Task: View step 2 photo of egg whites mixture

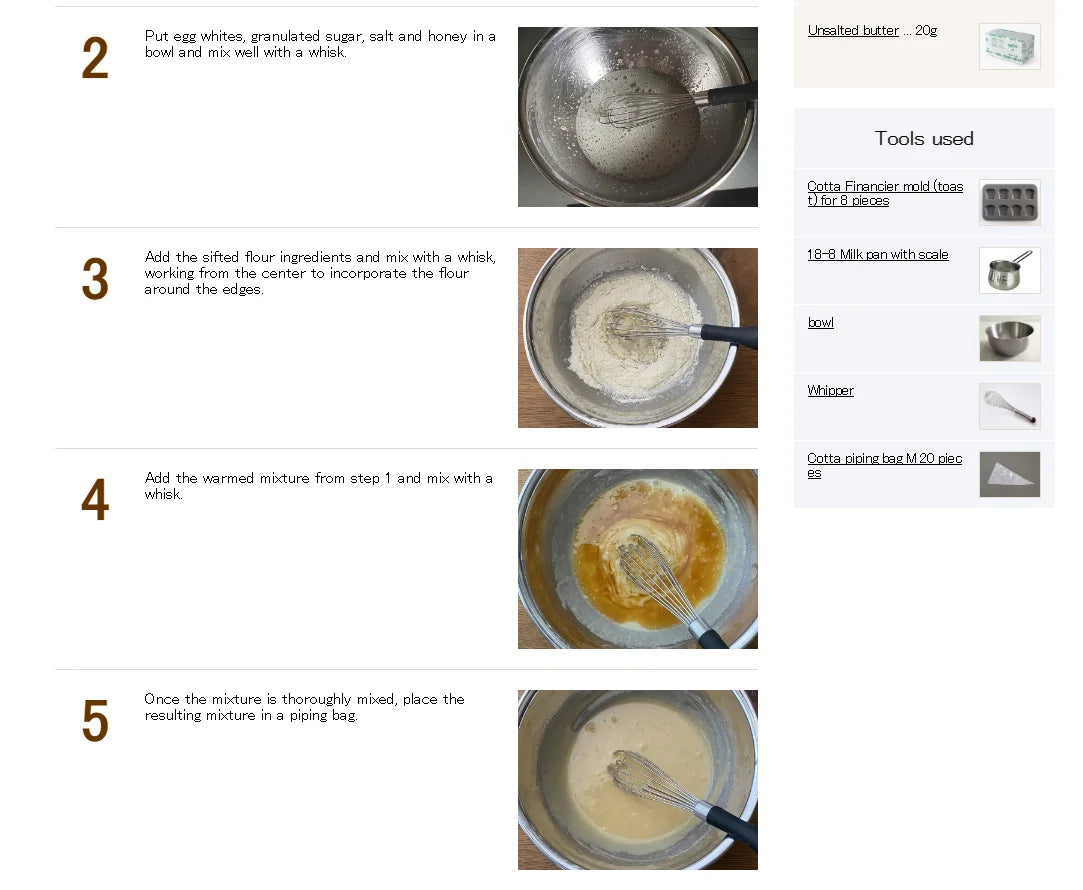Action: pos(638,117)
